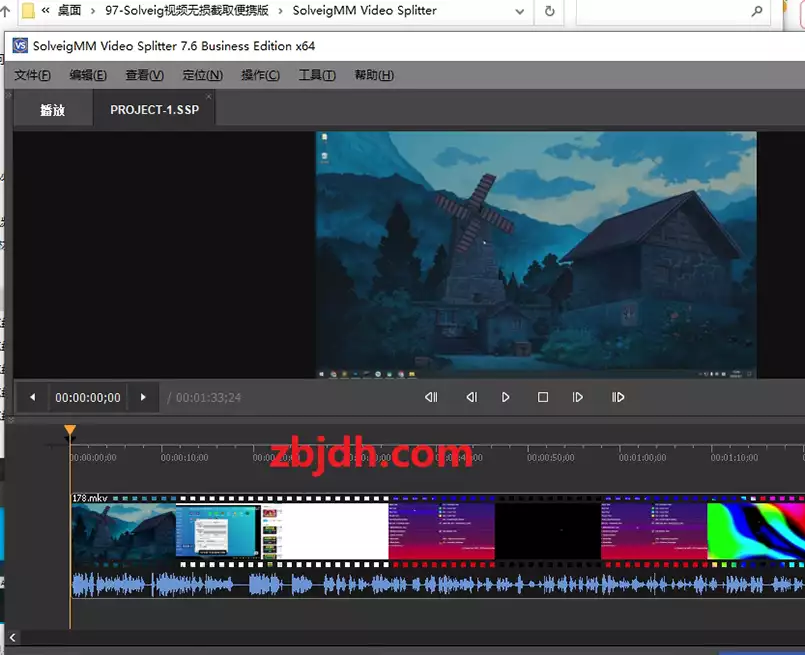
Task: Select the PROJECT-1.SSP tab
Action: [x=155, y=109]
